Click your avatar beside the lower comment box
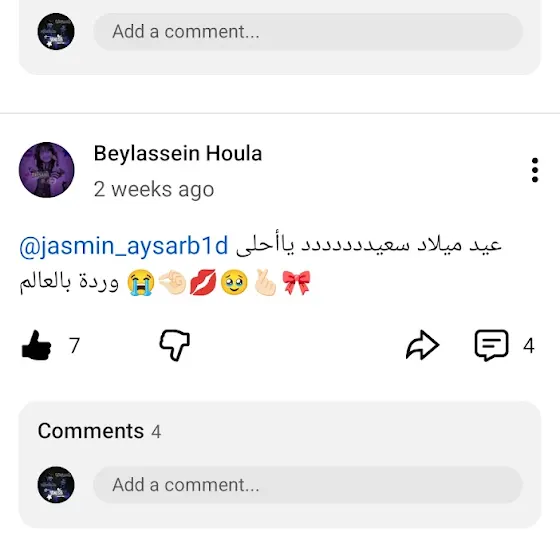 click(56, 485)
